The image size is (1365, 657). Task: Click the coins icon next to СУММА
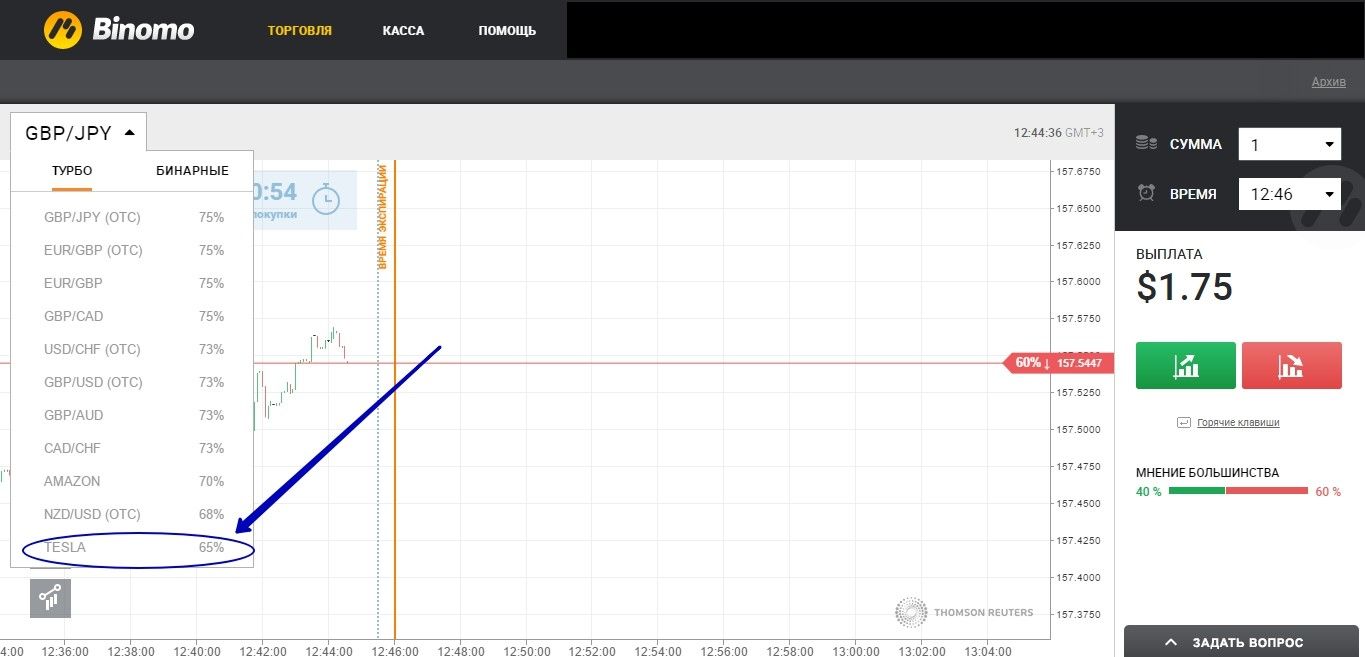pyautogui.click(x=1146, y=144)
